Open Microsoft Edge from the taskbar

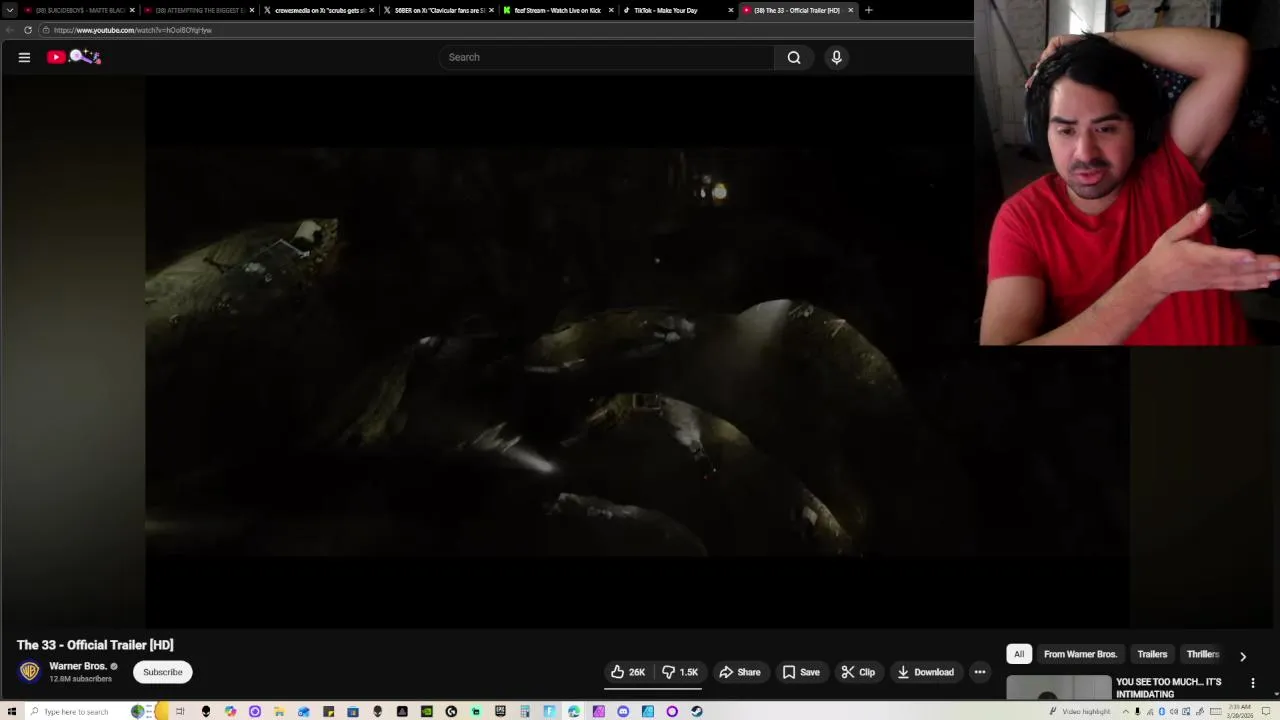(574, 711)
